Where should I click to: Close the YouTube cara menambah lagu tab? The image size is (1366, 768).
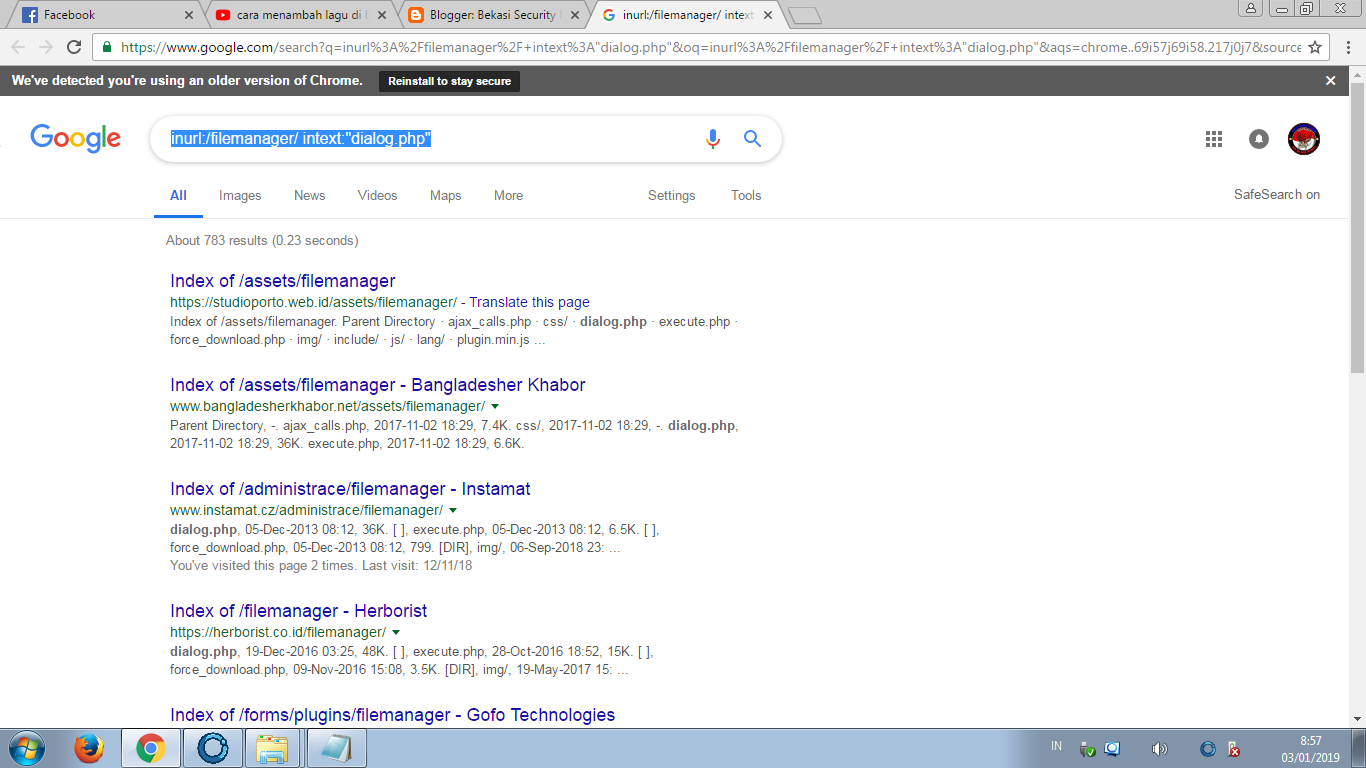(382, 15)
